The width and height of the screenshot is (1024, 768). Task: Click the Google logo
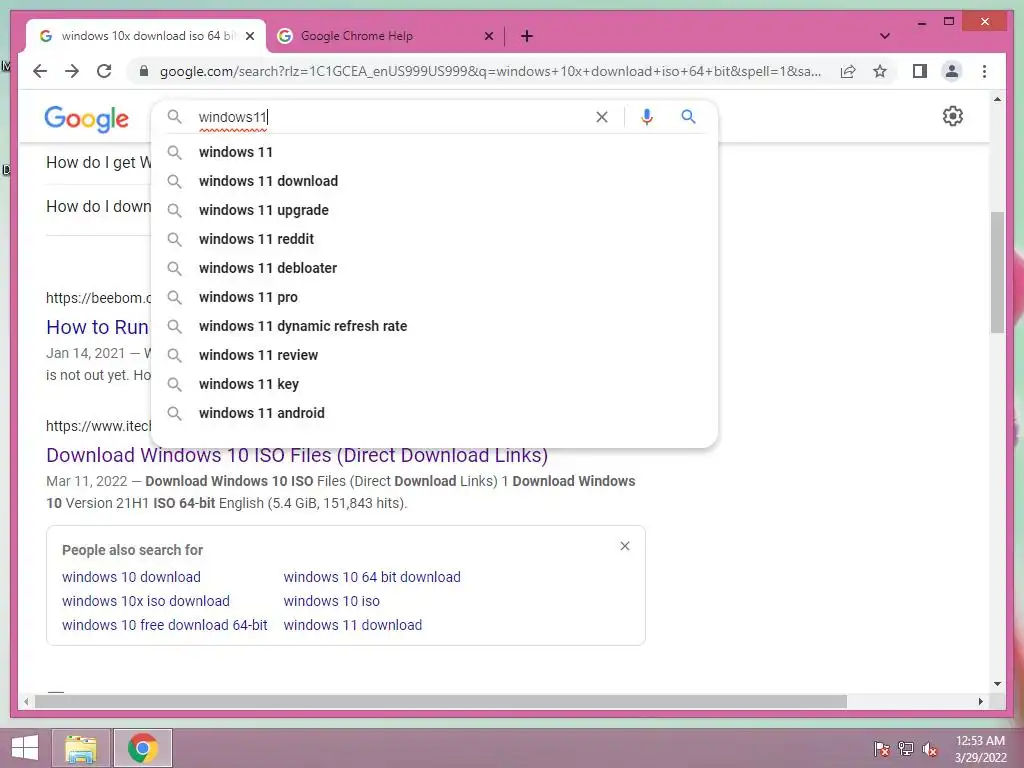(86, 119)
